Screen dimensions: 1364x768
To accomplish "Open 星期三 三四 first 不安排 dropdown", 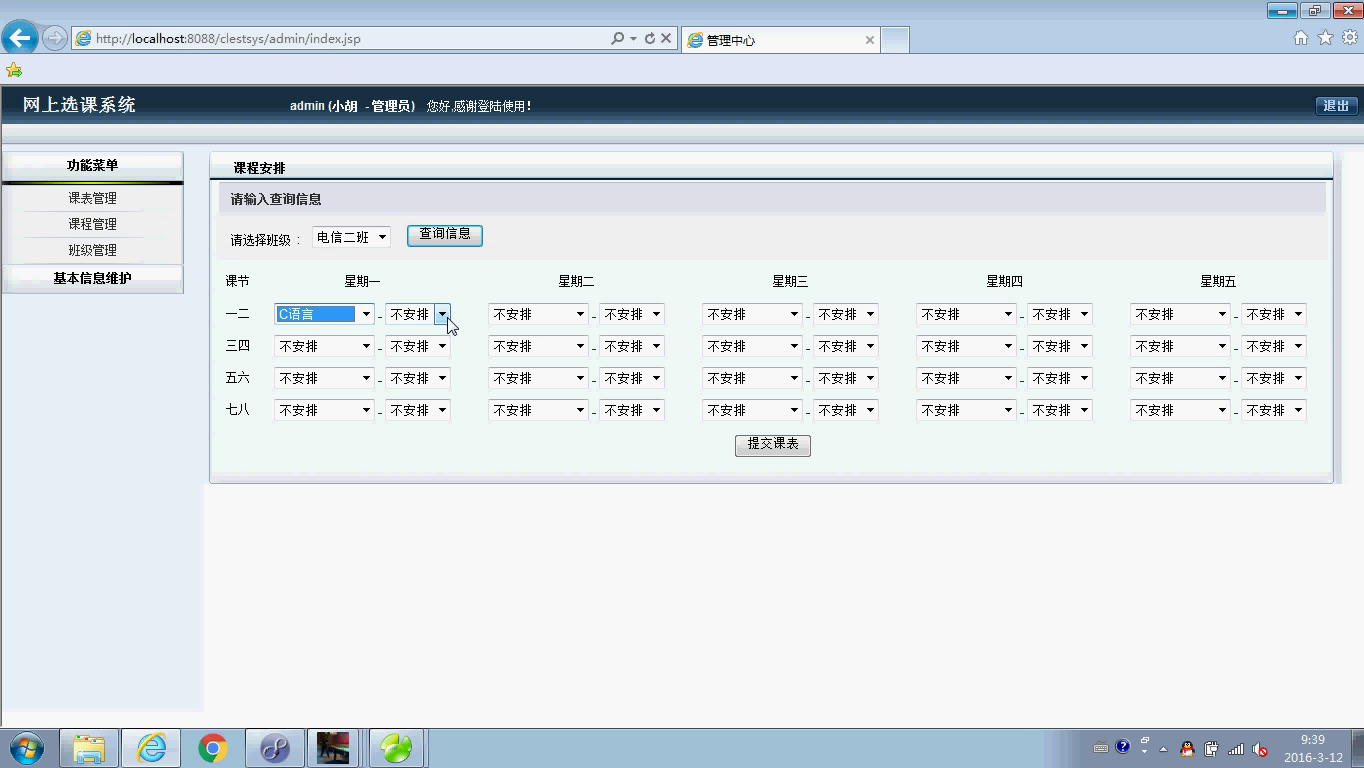I will [752, 346].
